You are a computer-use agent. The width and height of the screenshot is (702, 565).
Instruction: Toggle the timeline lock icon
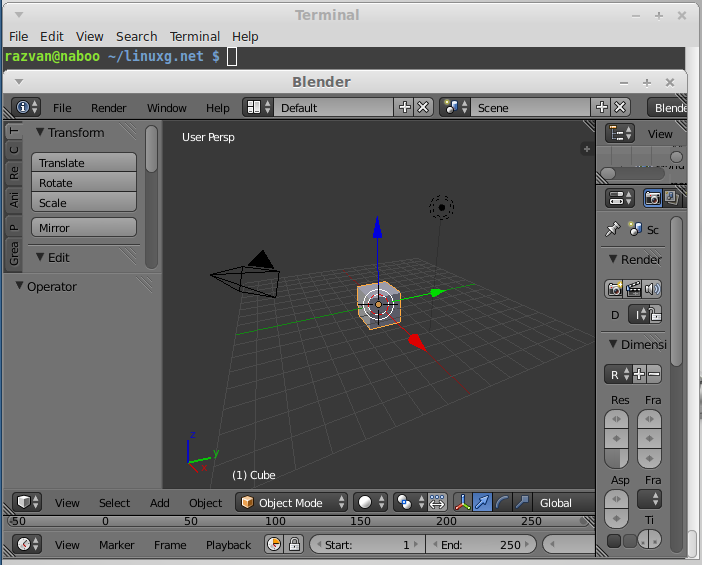(x=294, y=544)
